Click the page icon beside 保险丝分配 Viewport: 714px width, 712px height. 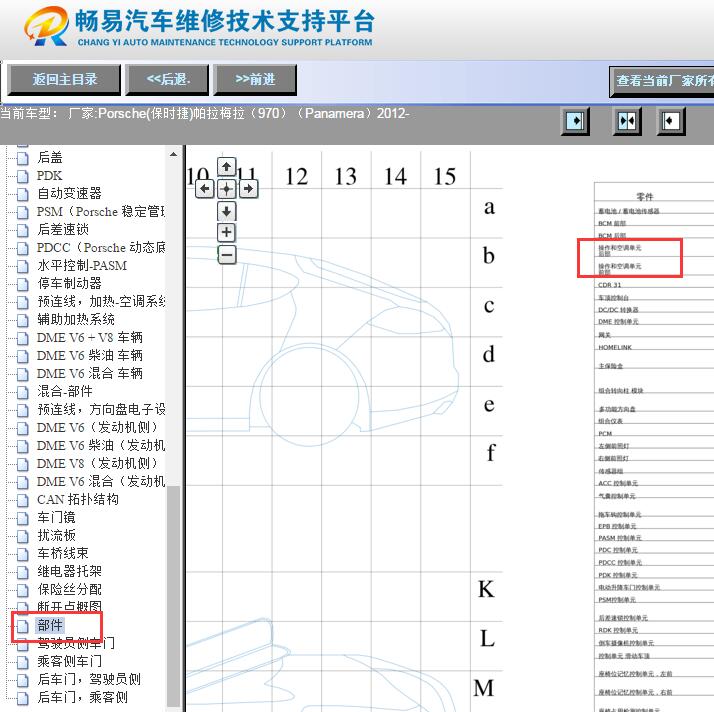[x=22, y=590]
